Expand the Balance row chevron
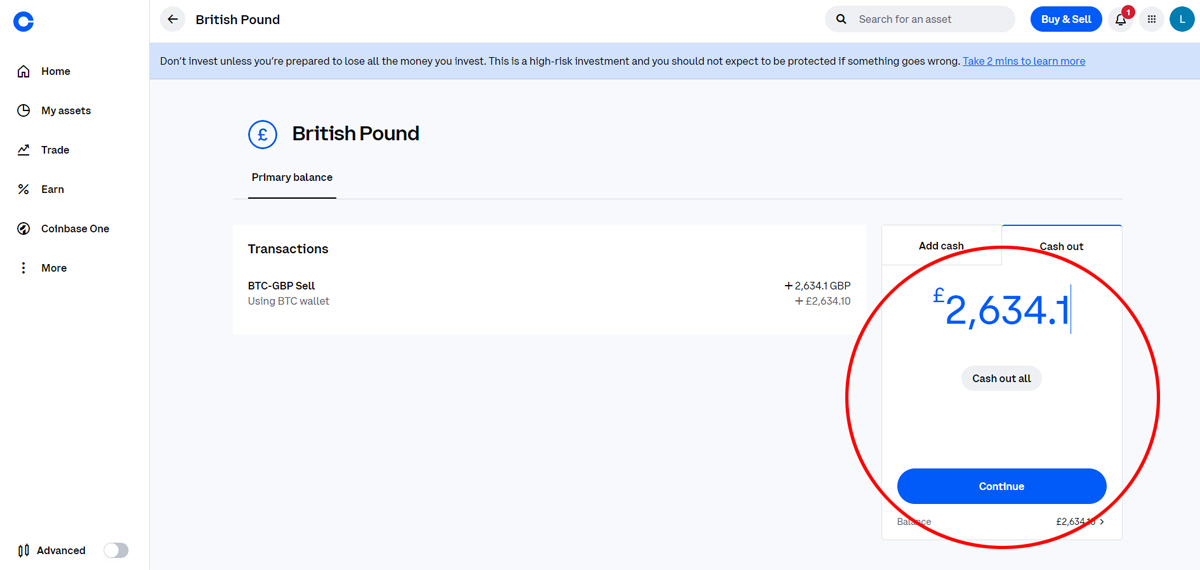 click(x=1102, y=522)
